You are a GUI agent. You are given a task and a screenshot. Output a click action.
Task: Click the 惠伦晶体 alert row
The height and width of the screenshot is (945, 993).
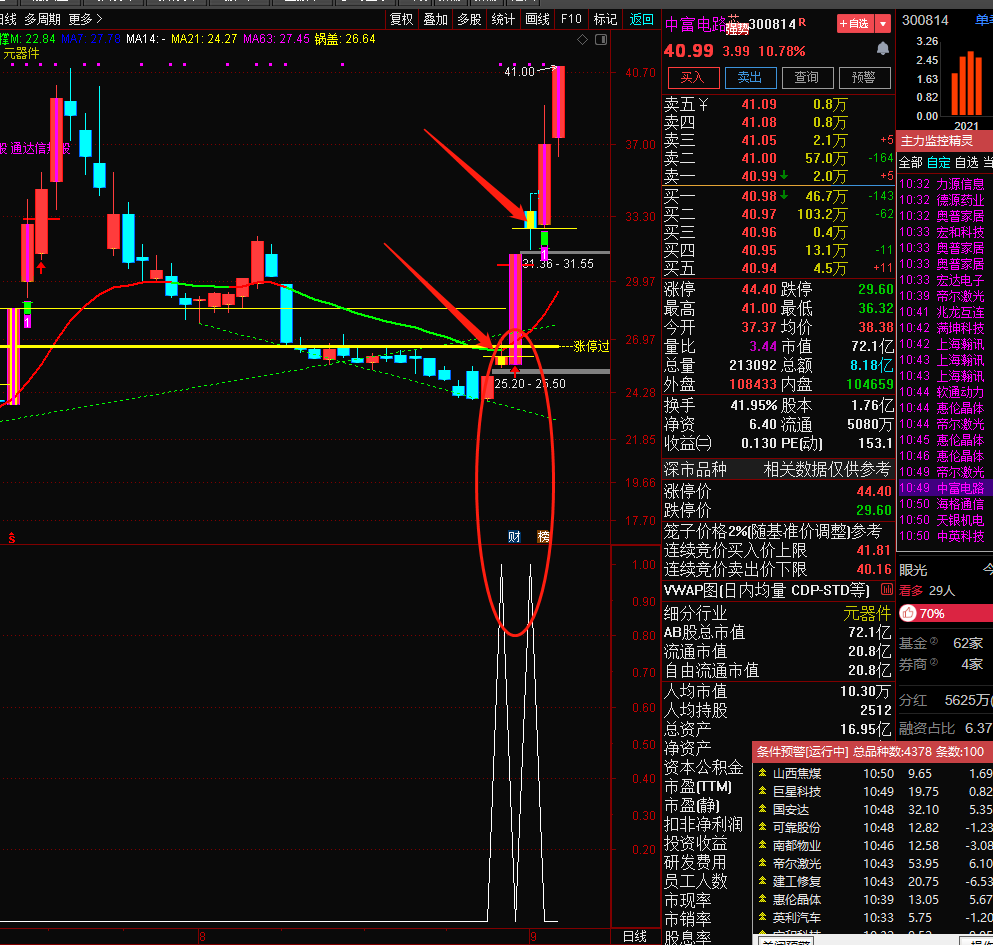coord(874,899)
